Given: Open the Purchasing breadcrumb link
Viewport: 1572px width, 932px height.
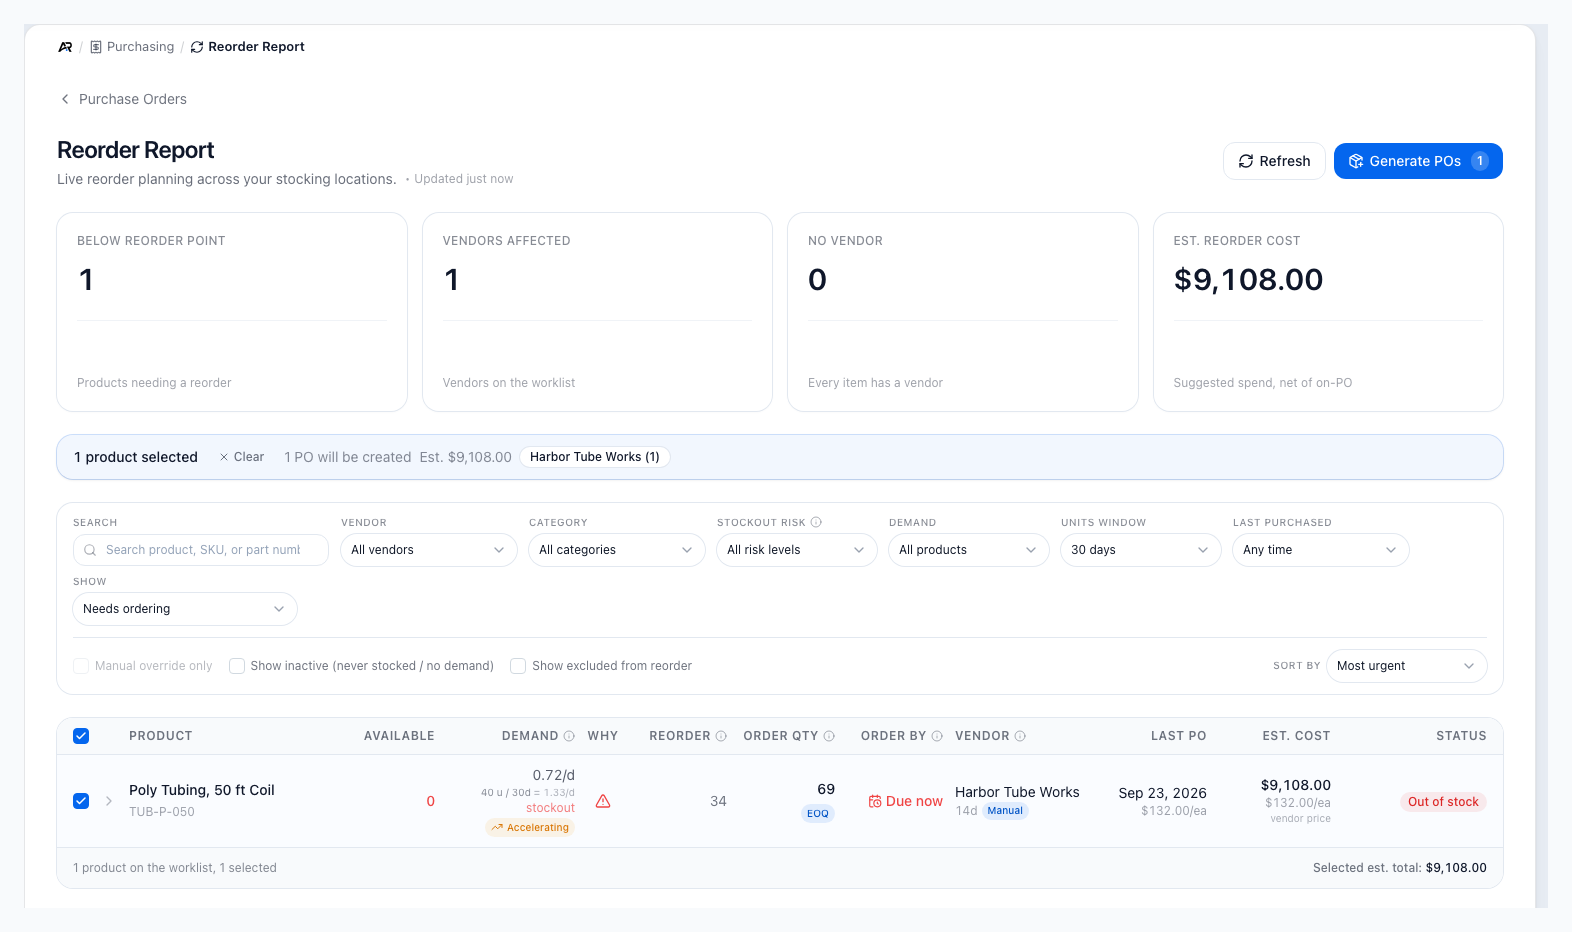Looking at the screenshot, I should click(132, 47).
